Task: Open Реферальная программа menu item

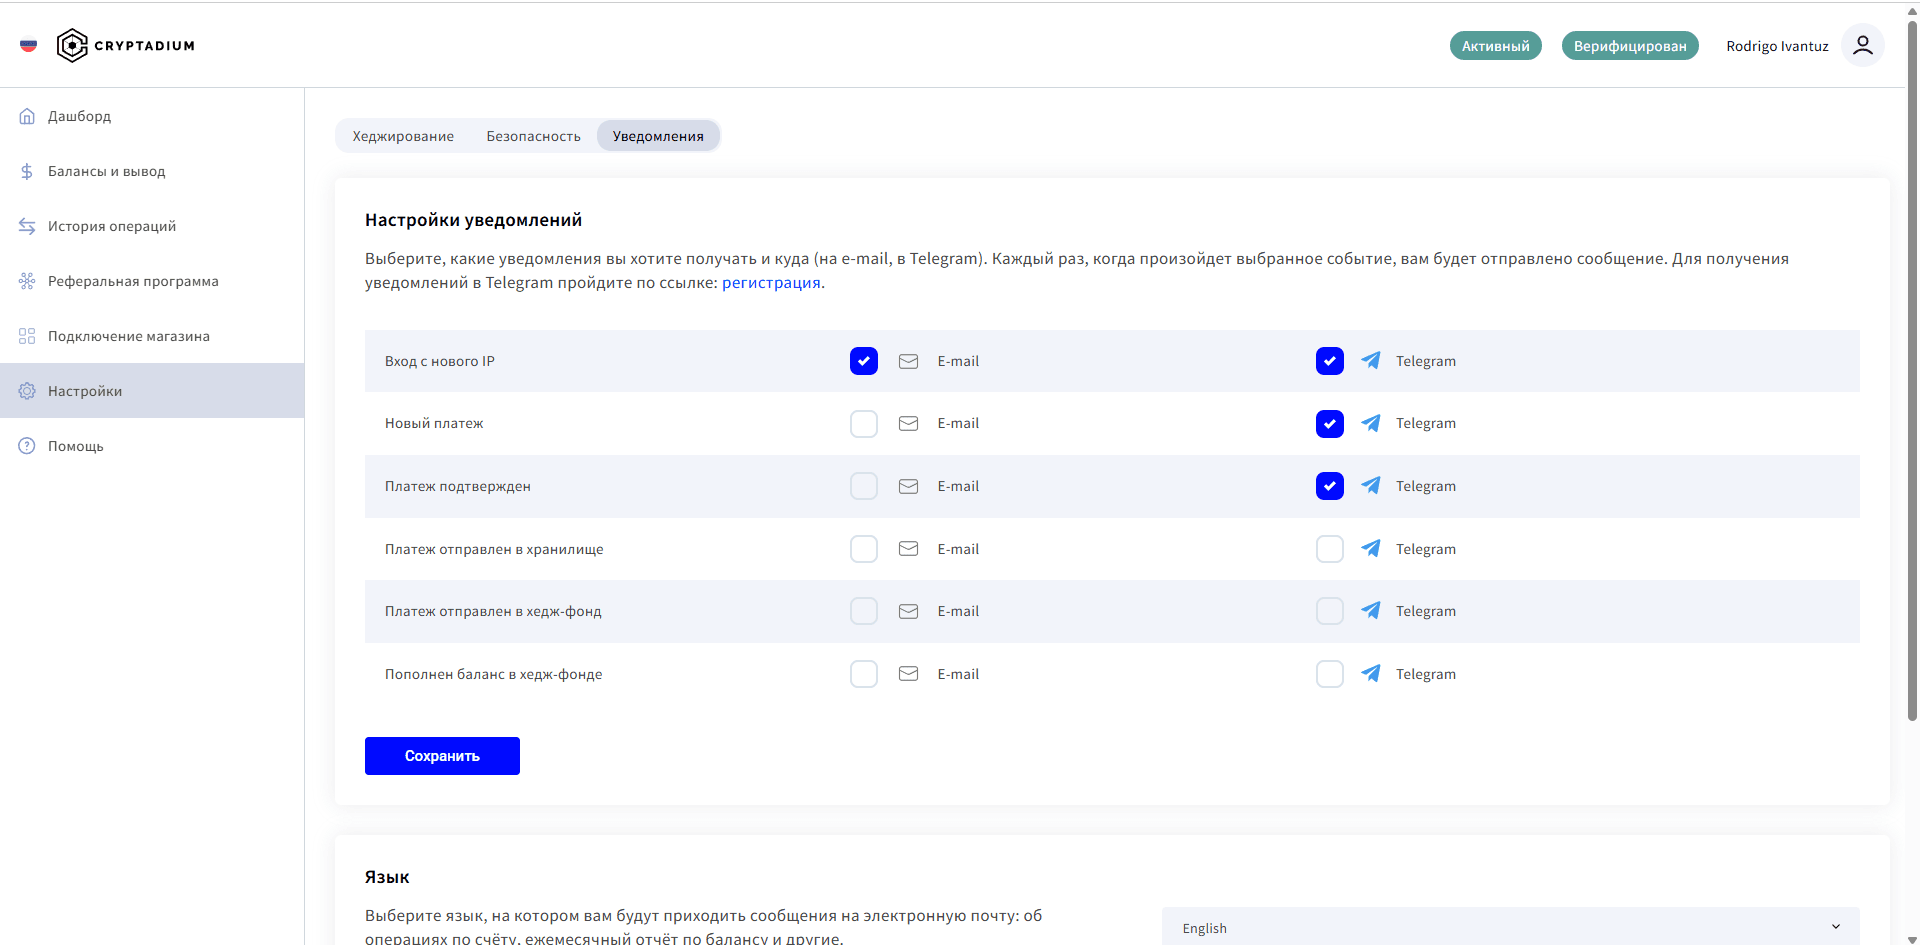Action: (152, 281)
